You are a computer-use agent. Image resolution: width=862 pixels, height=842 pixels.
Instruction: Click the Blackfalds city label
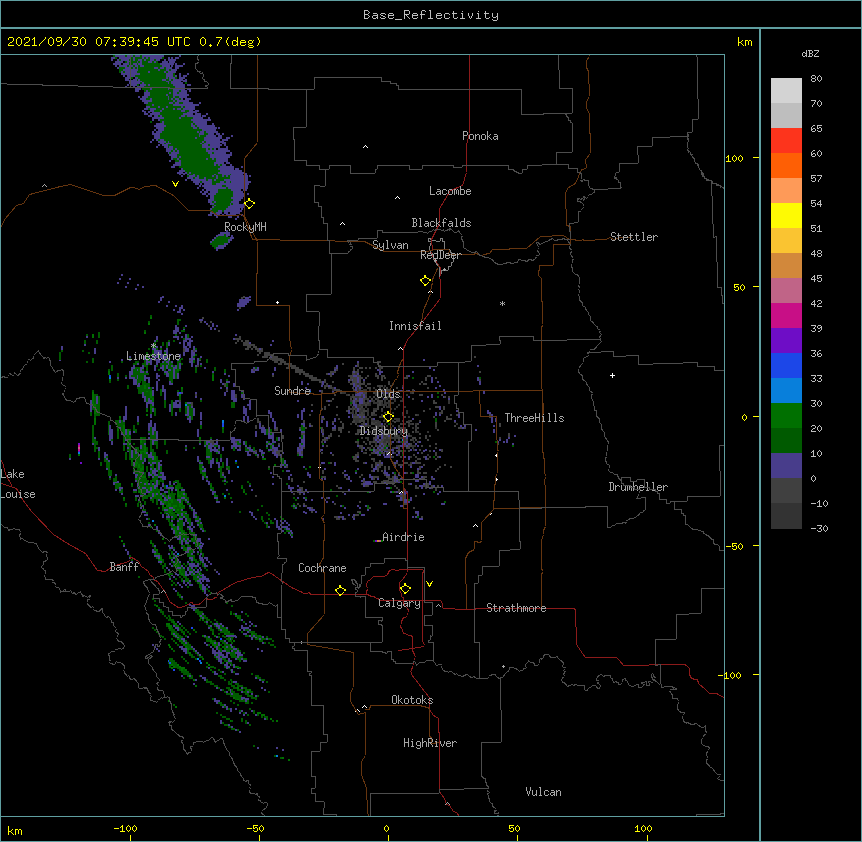point(441,223)
